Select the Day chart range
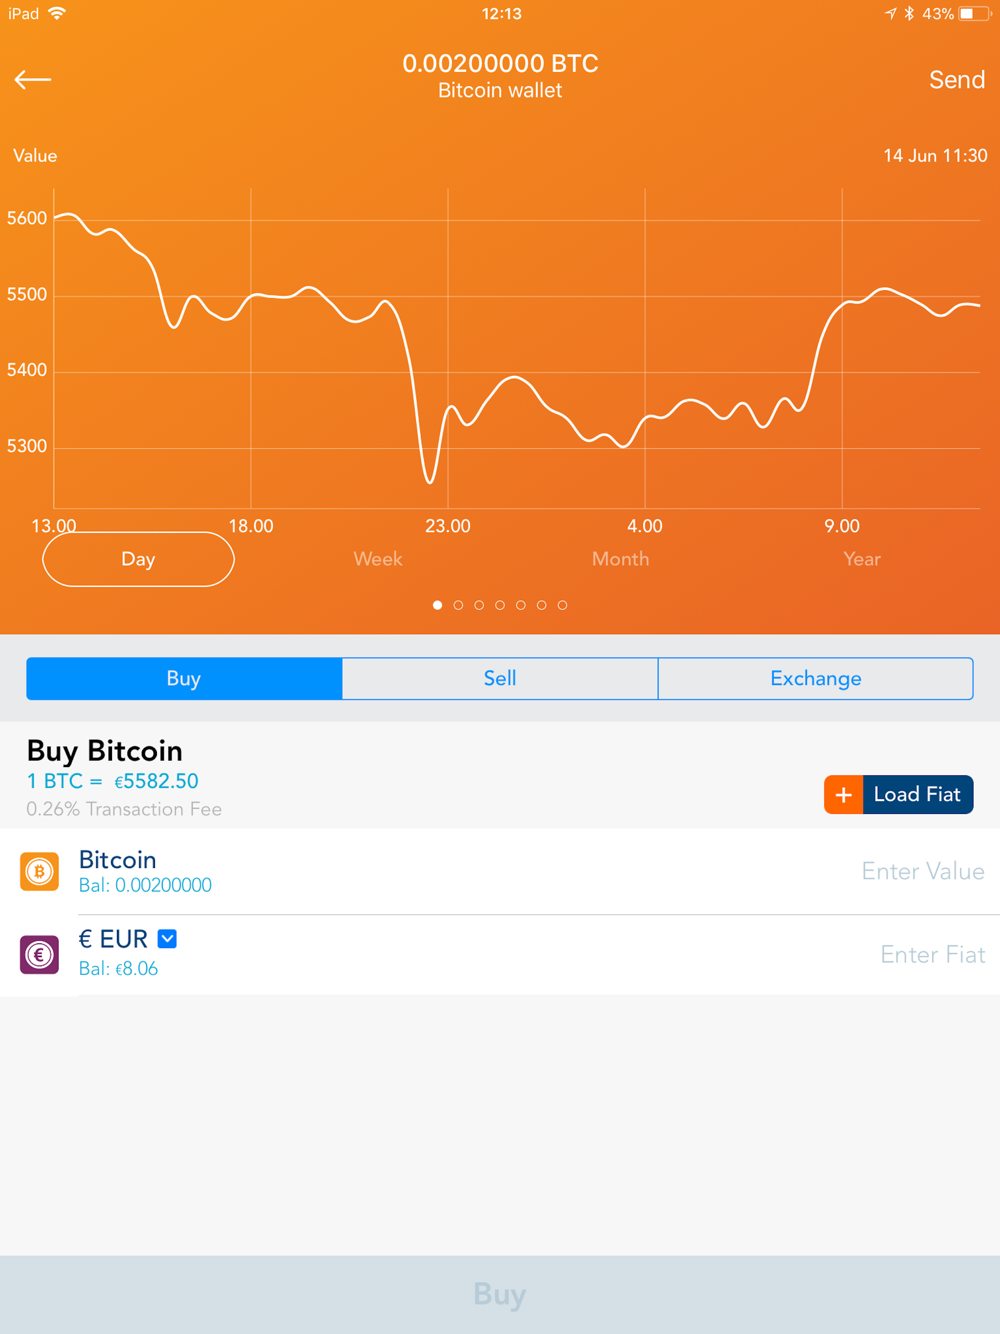The image size is (1000, 1334). click(138, 559)
